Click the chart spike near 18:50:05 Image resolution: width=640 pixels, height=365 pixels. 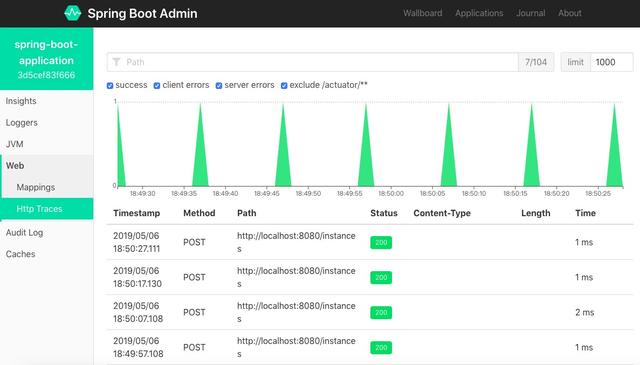[x=449, y=155]
